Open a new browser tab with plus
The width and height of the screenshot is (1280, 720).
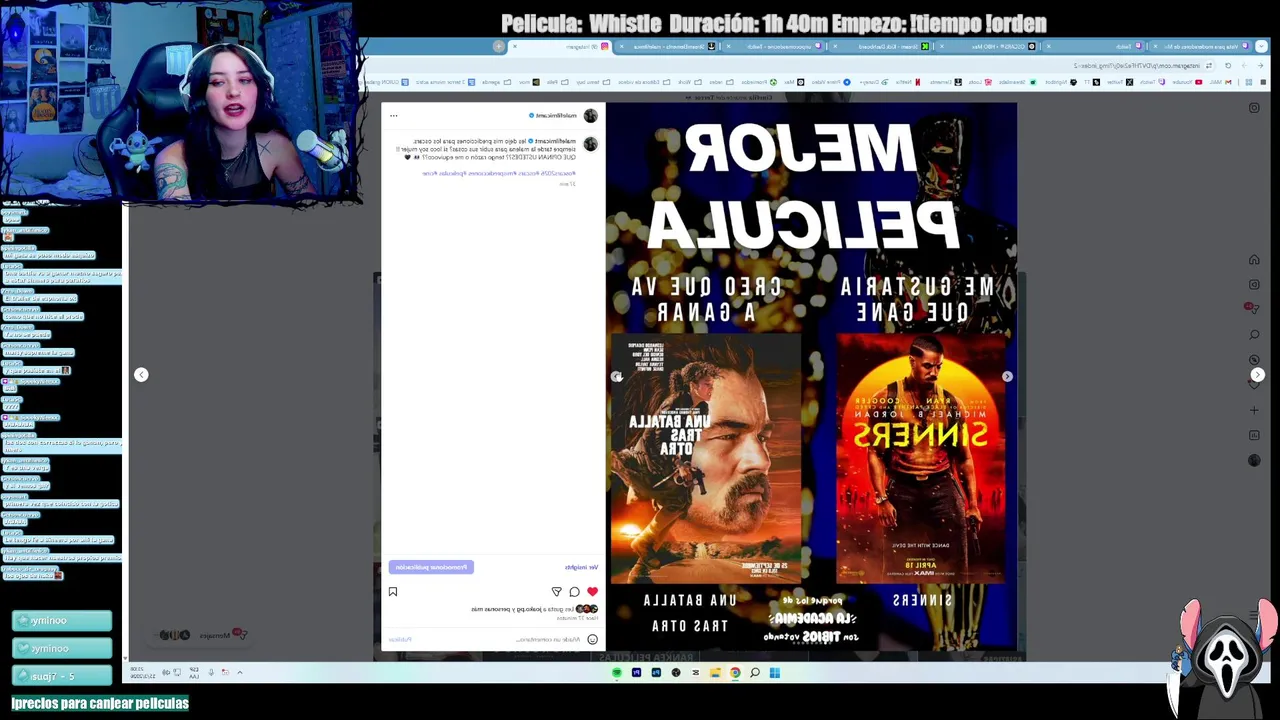pos(499,46)
